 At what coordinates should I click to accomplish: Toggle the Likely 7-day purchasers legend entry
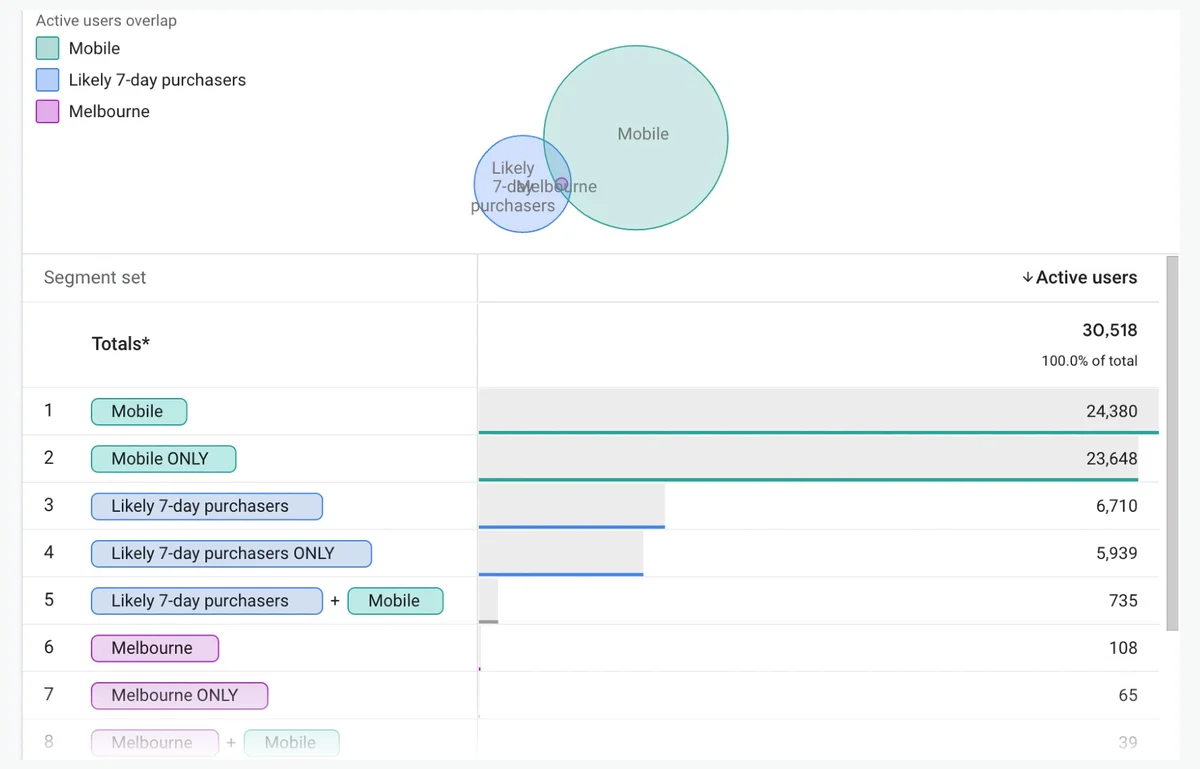click(156, 80)
